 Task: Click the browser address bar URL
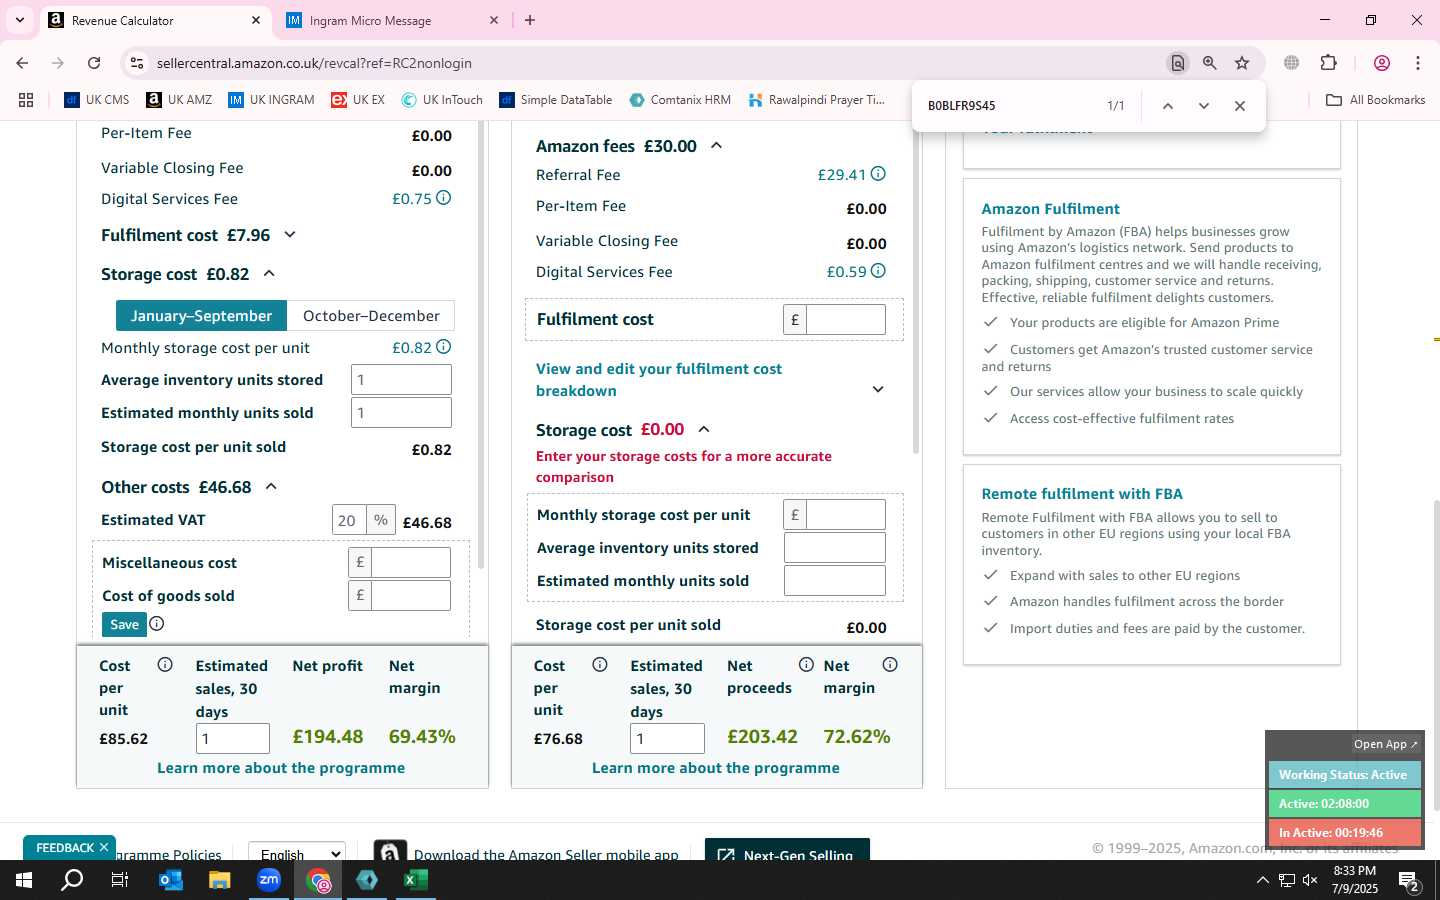[x=314, y=63]
